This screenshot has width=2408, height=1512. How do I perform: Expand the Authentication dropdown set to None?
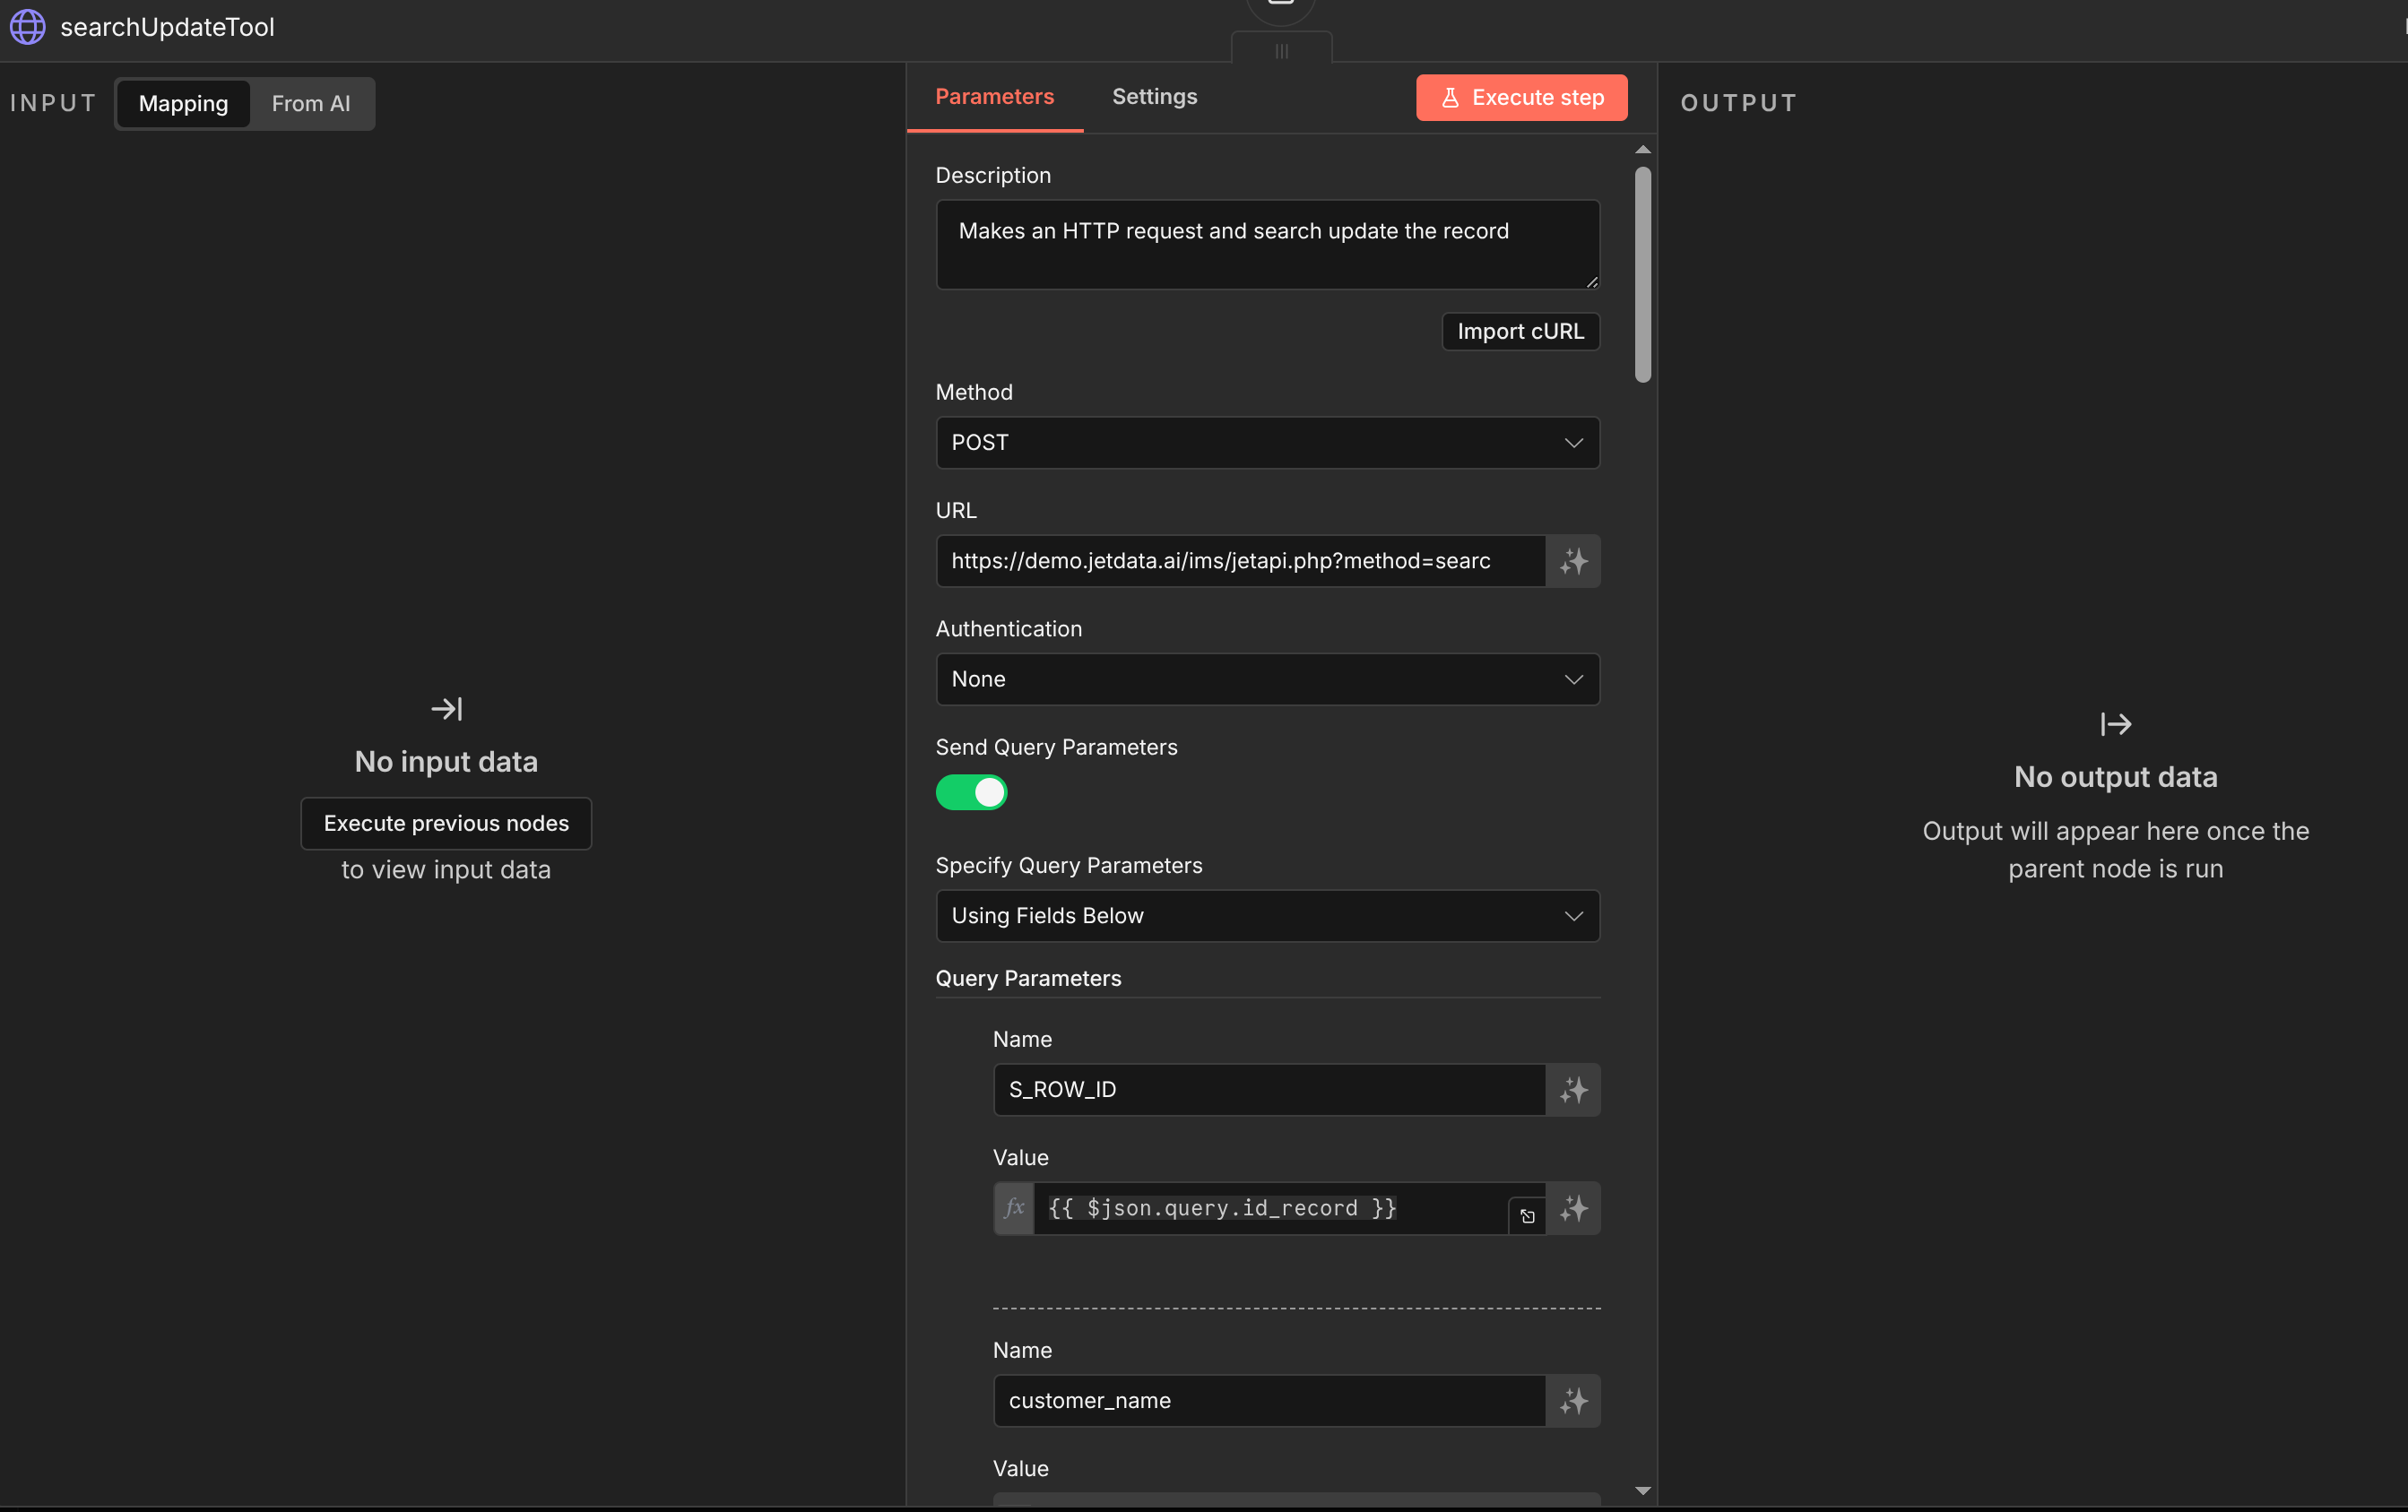point(1267,680)
